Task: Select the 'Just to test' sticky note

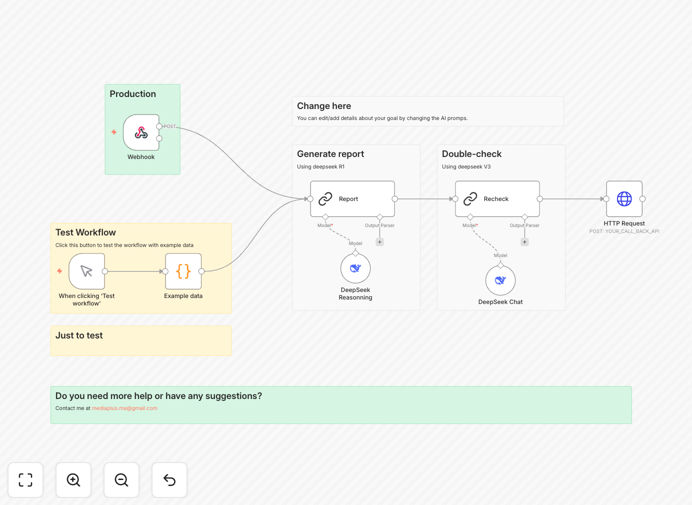Action: click(141, 341)
